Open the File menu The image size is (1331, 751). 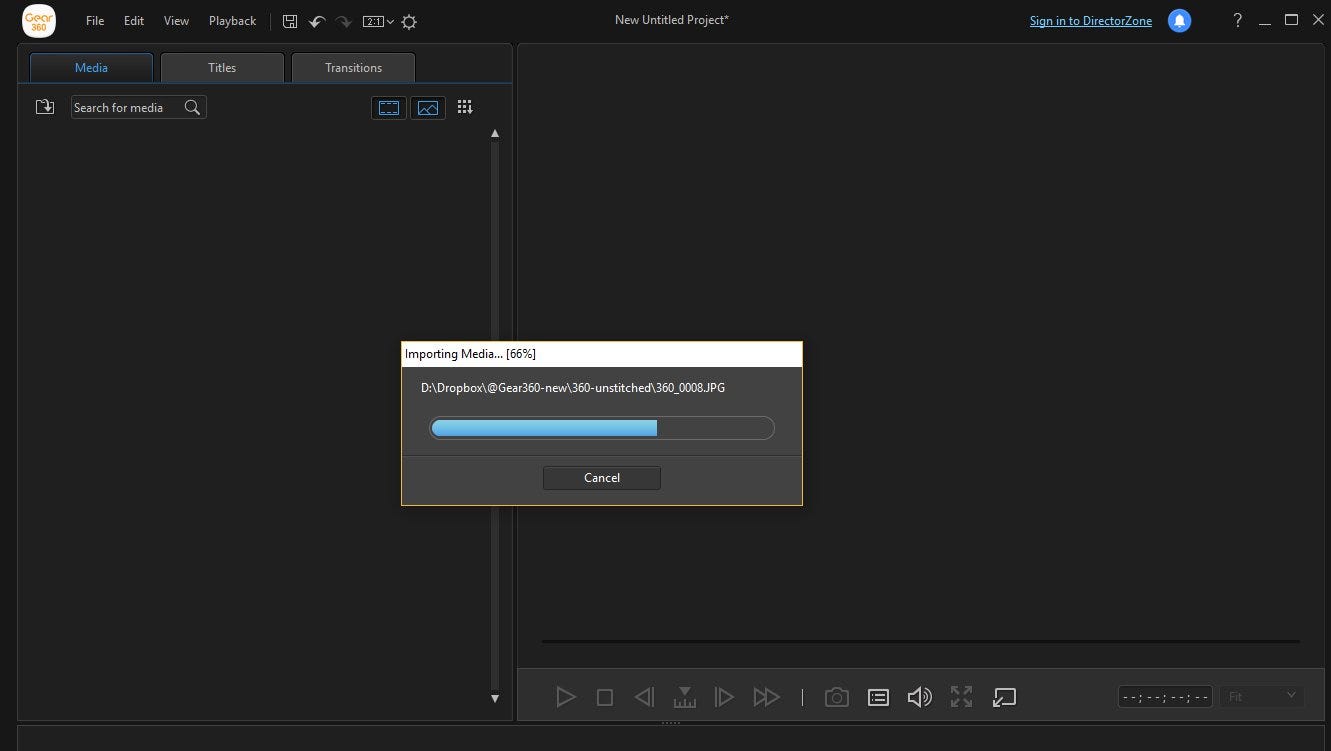[x=95, y=21]
